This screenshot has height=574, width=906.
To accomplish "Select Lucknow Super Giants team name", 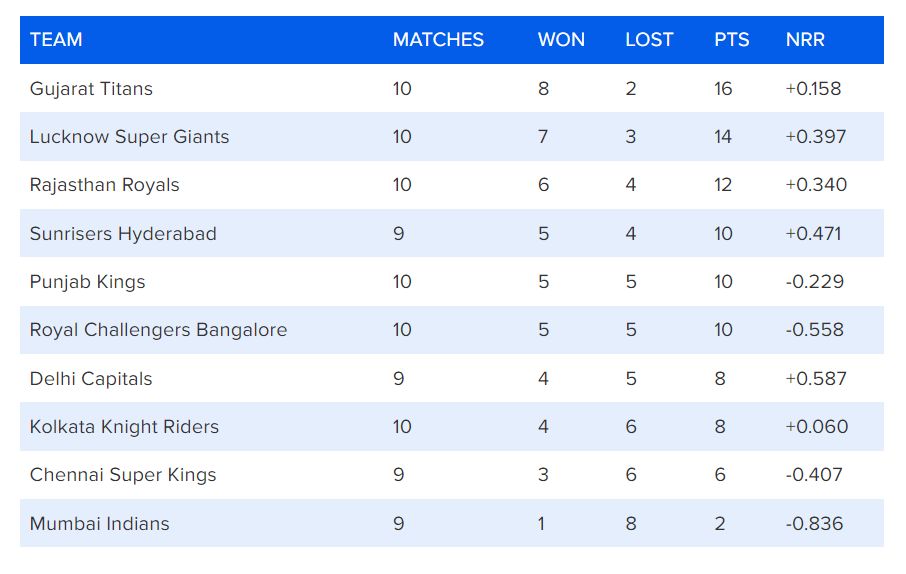I will coord(129,137).
